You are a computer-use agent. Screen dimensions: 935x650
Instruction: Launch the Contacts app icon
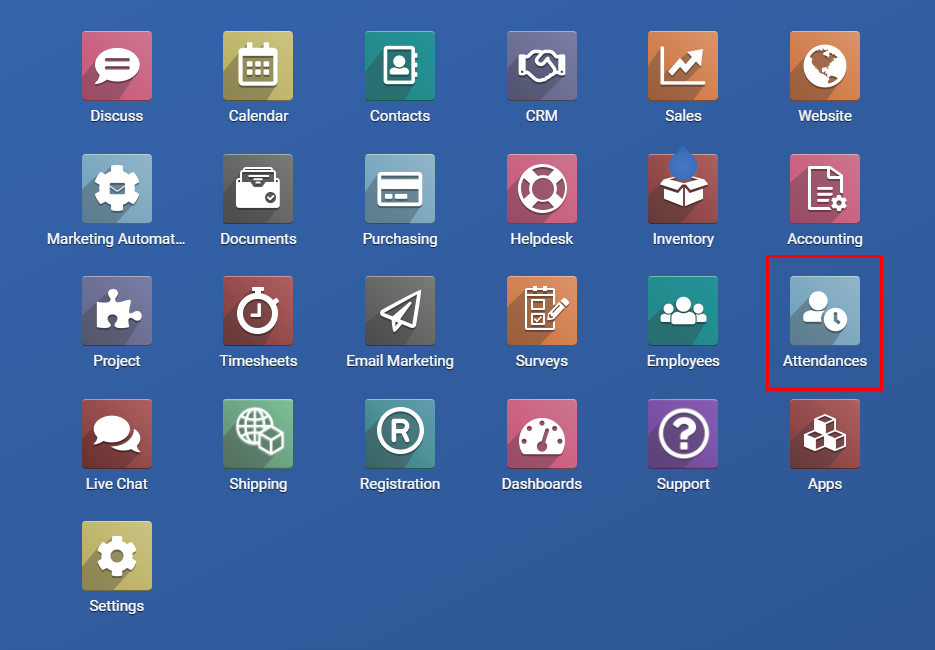click(400, 66)
